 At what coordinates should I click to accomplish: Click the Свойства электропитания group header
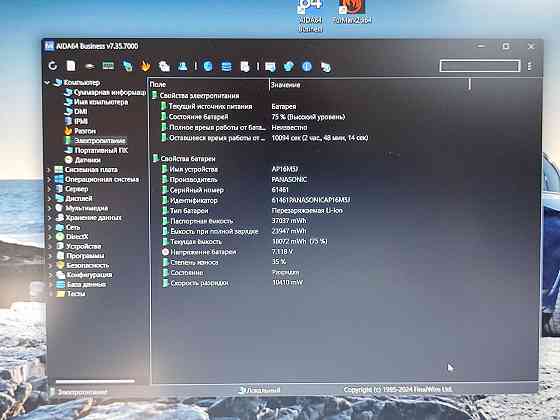click(x=196, y=96)
